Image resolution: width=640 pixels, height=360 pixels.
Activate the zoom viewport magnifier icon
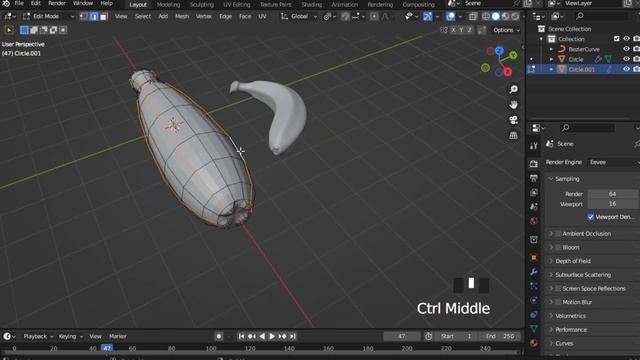point(513,89)
